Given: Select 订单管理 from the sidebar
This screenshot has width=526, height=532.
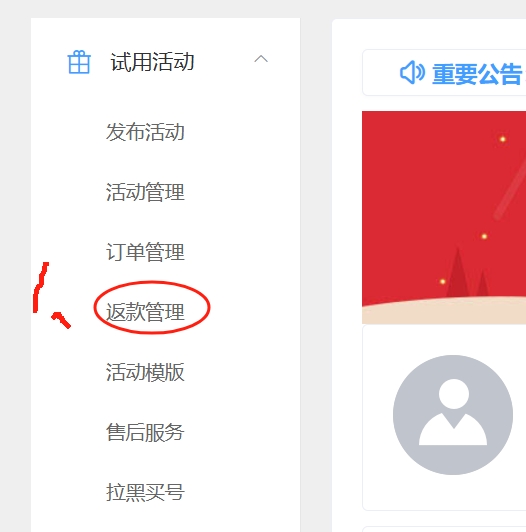Looking at the screenshot, I should [145, 252].
